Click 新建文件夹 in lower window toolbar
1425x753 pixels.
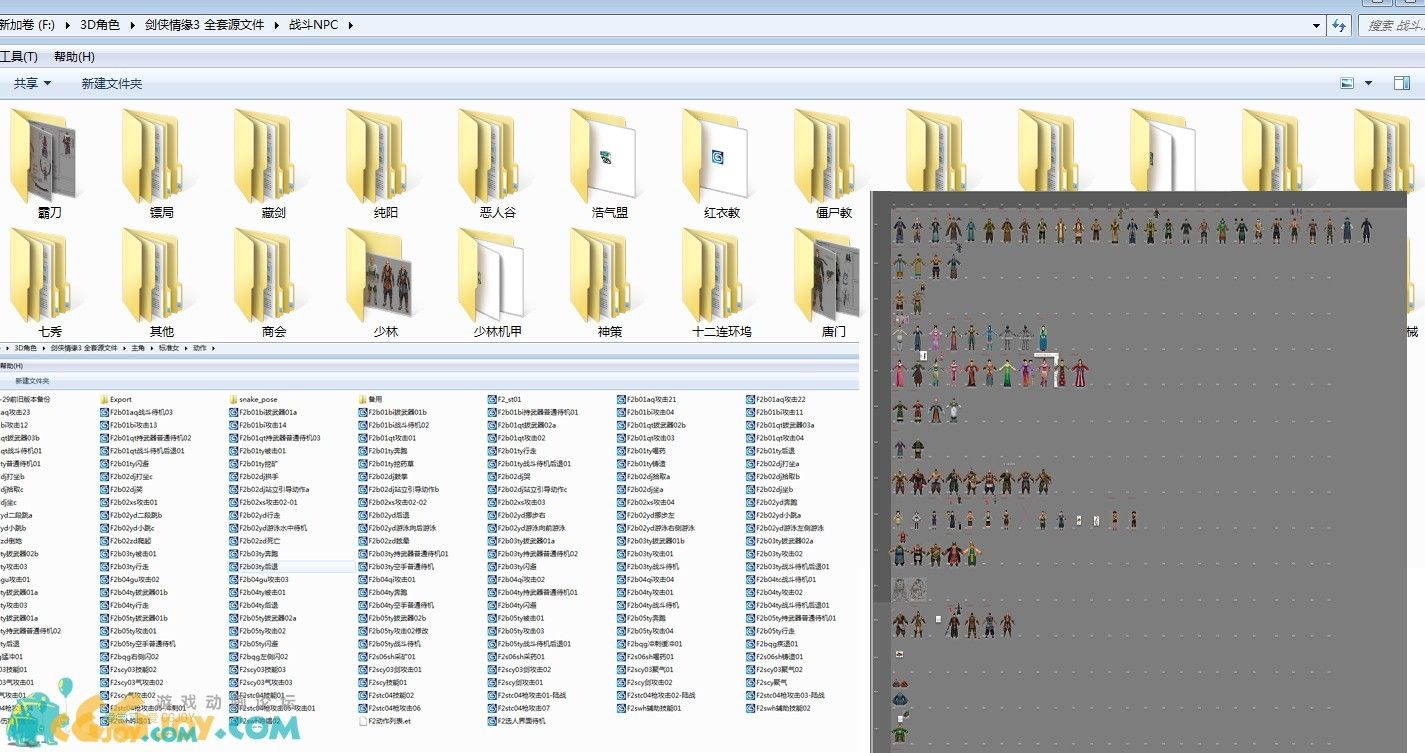click(x=32, y=381)
